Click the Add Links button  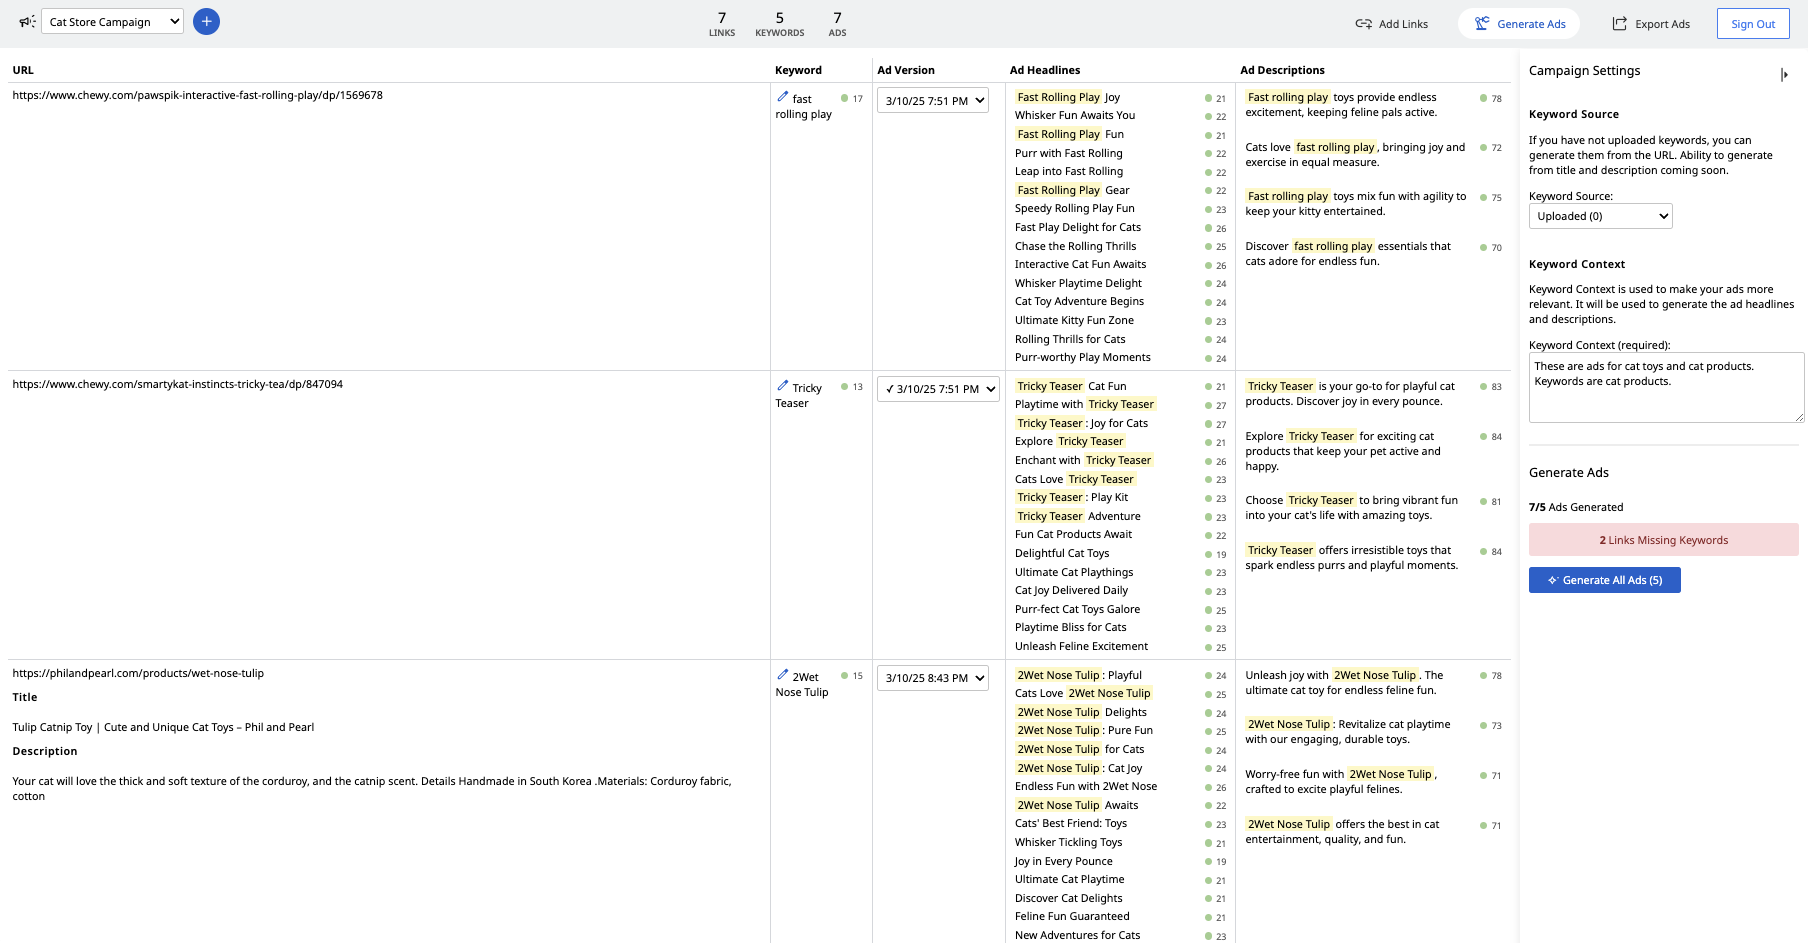(x=1392, y=24)
